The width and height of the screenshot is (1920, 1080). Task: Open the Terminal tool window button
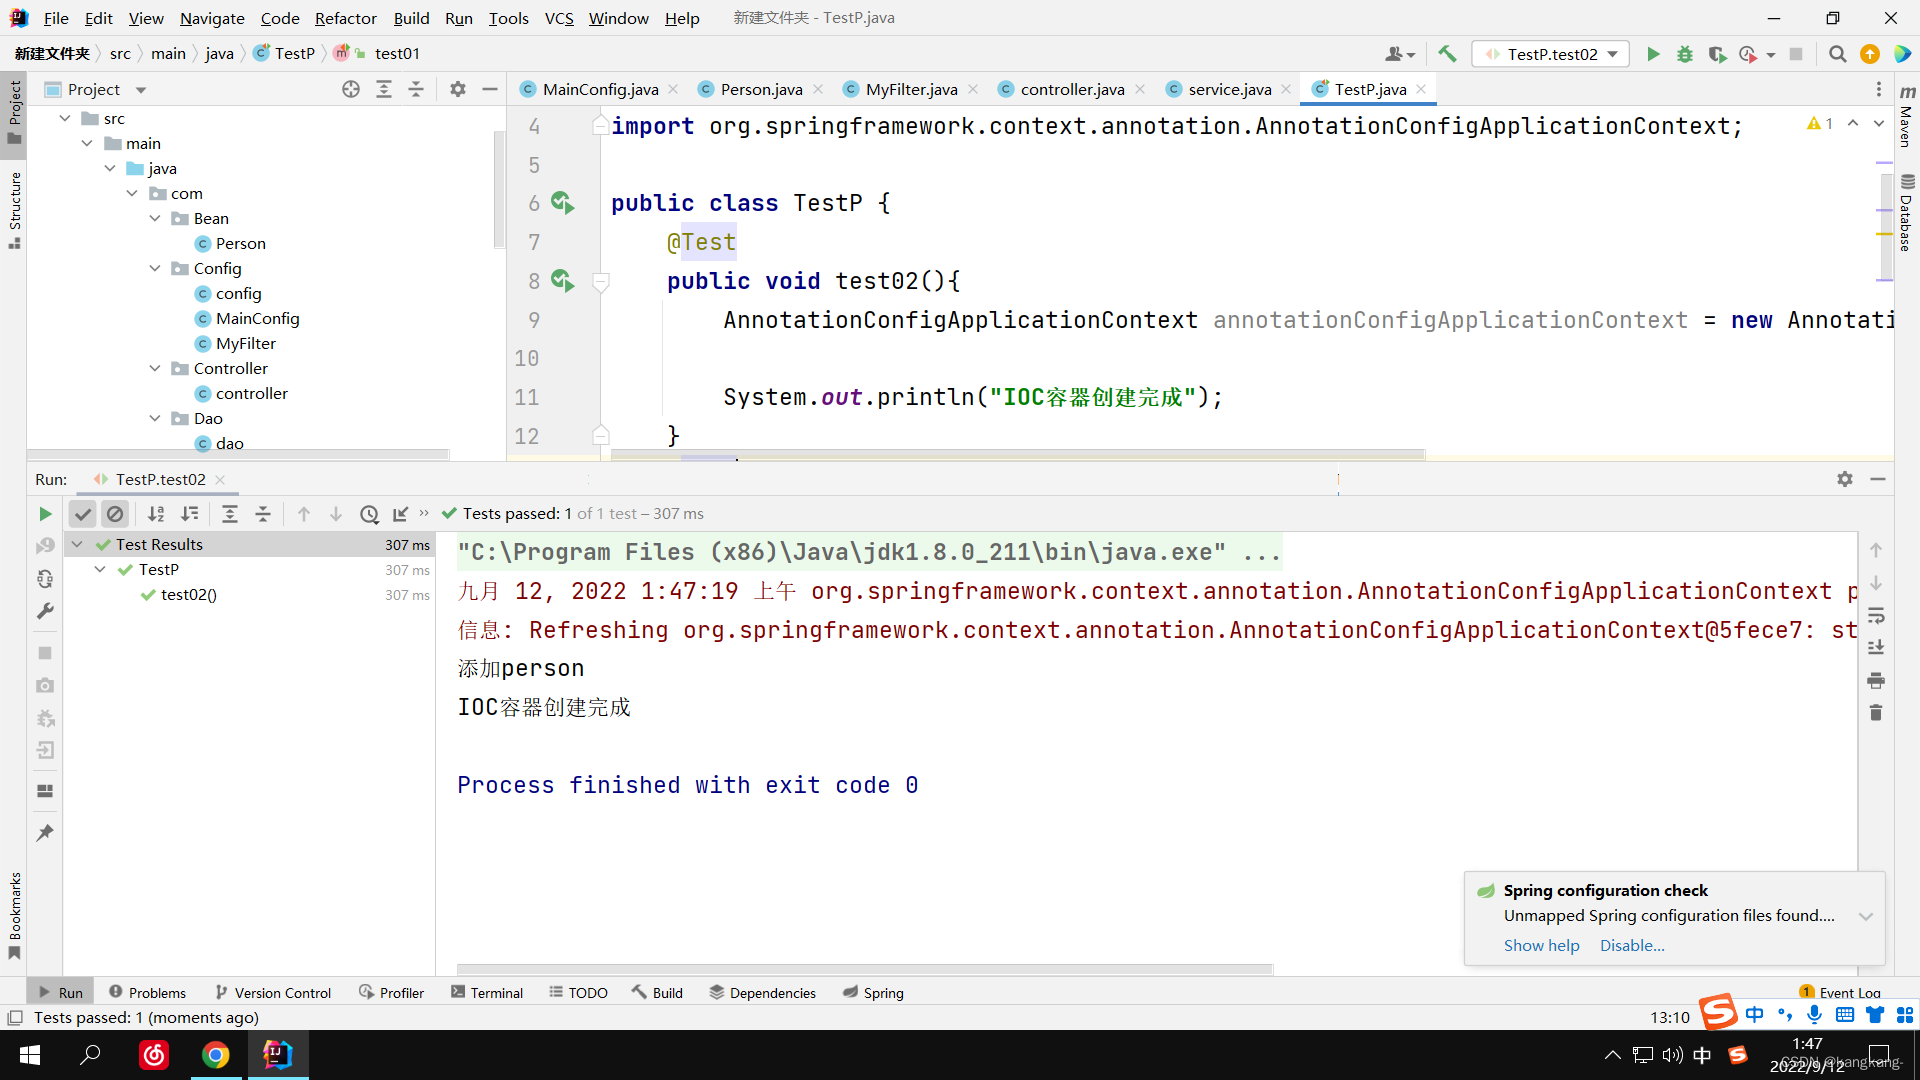tap(487, 992)
